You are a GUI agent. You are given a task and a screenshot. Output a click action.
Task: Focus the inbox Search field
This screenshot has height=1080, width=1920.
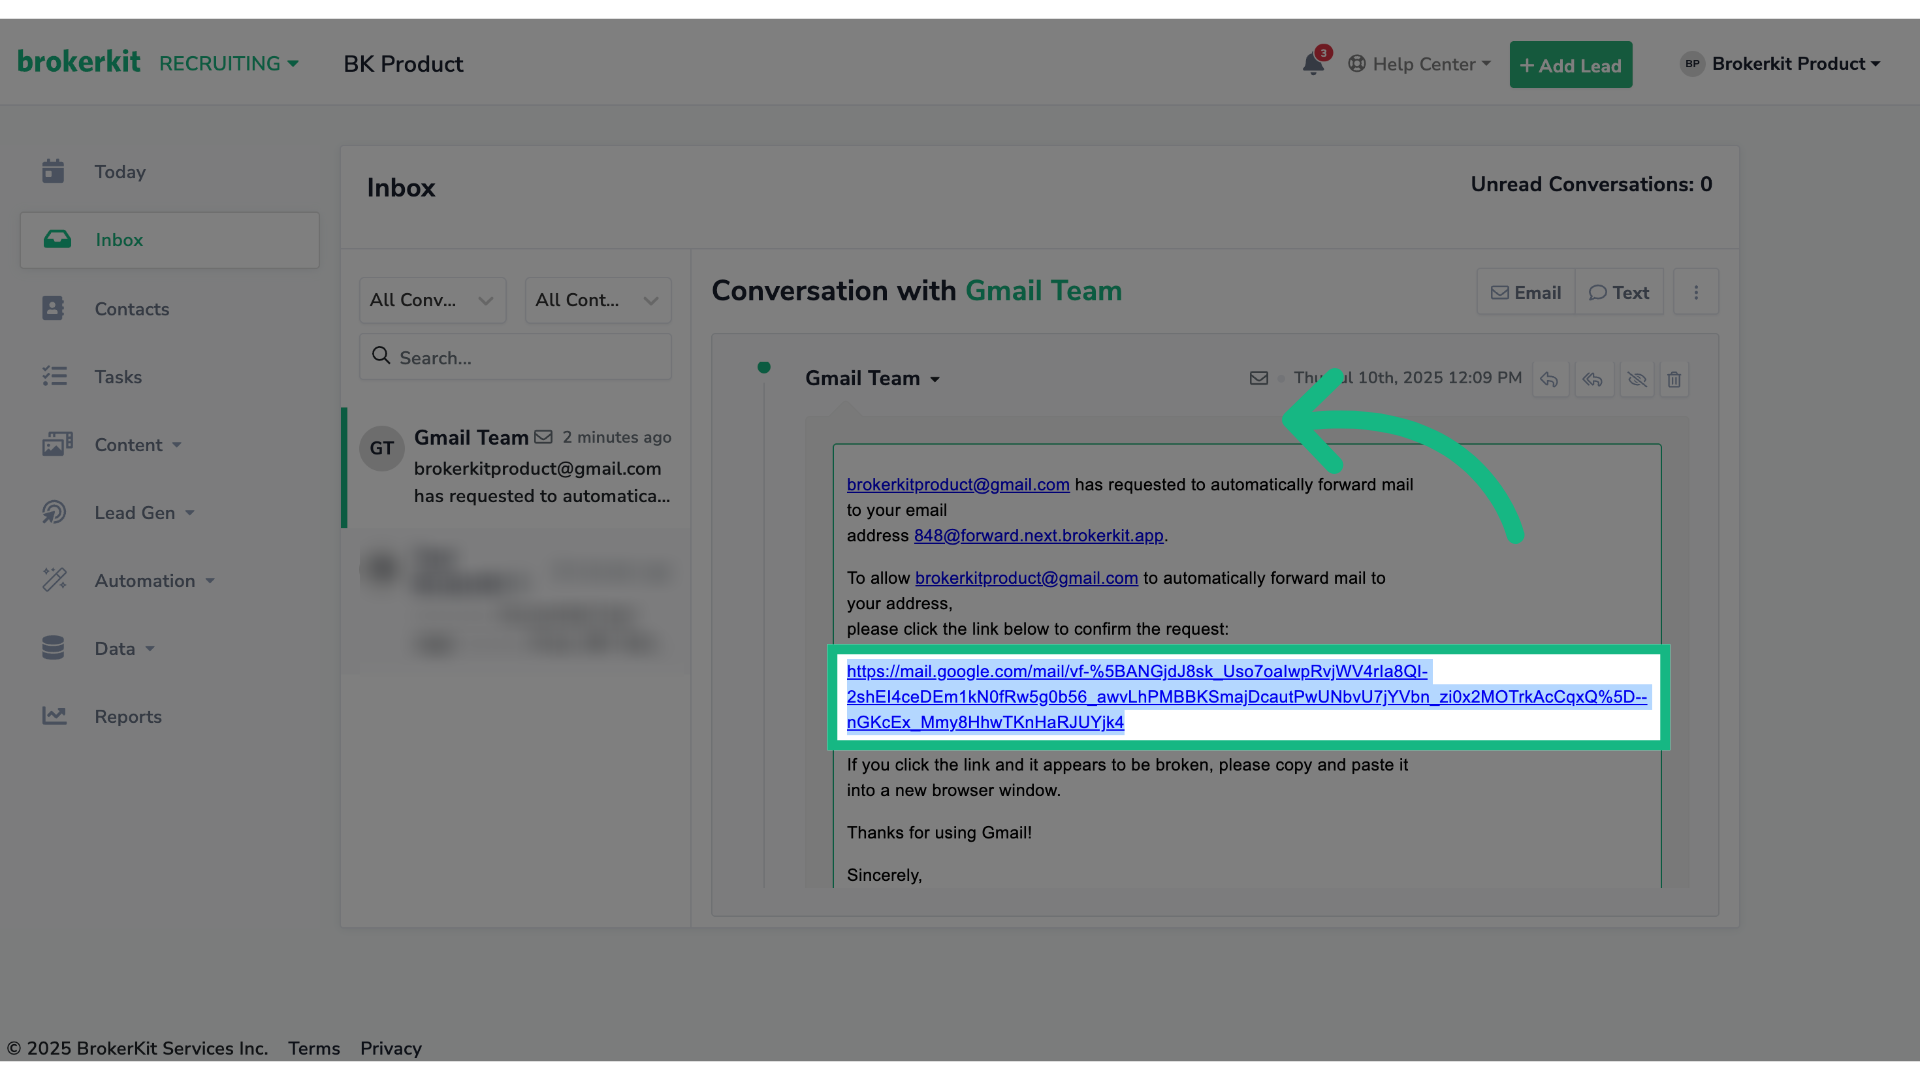tap(515, 357)
